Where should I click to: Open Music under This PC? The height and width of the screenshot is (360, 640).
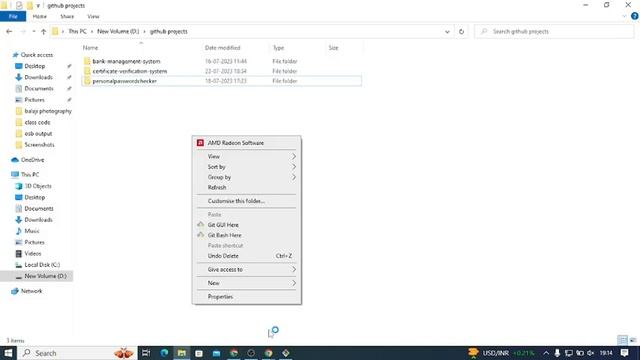31,231
